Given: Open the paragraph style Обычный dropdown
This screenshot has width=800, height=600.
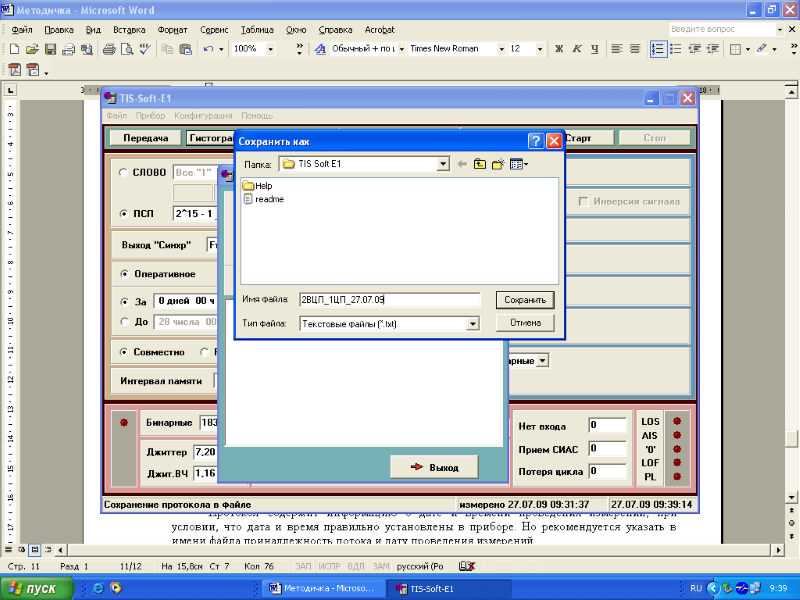Looking at the screenshot, I should coord(402,49).
